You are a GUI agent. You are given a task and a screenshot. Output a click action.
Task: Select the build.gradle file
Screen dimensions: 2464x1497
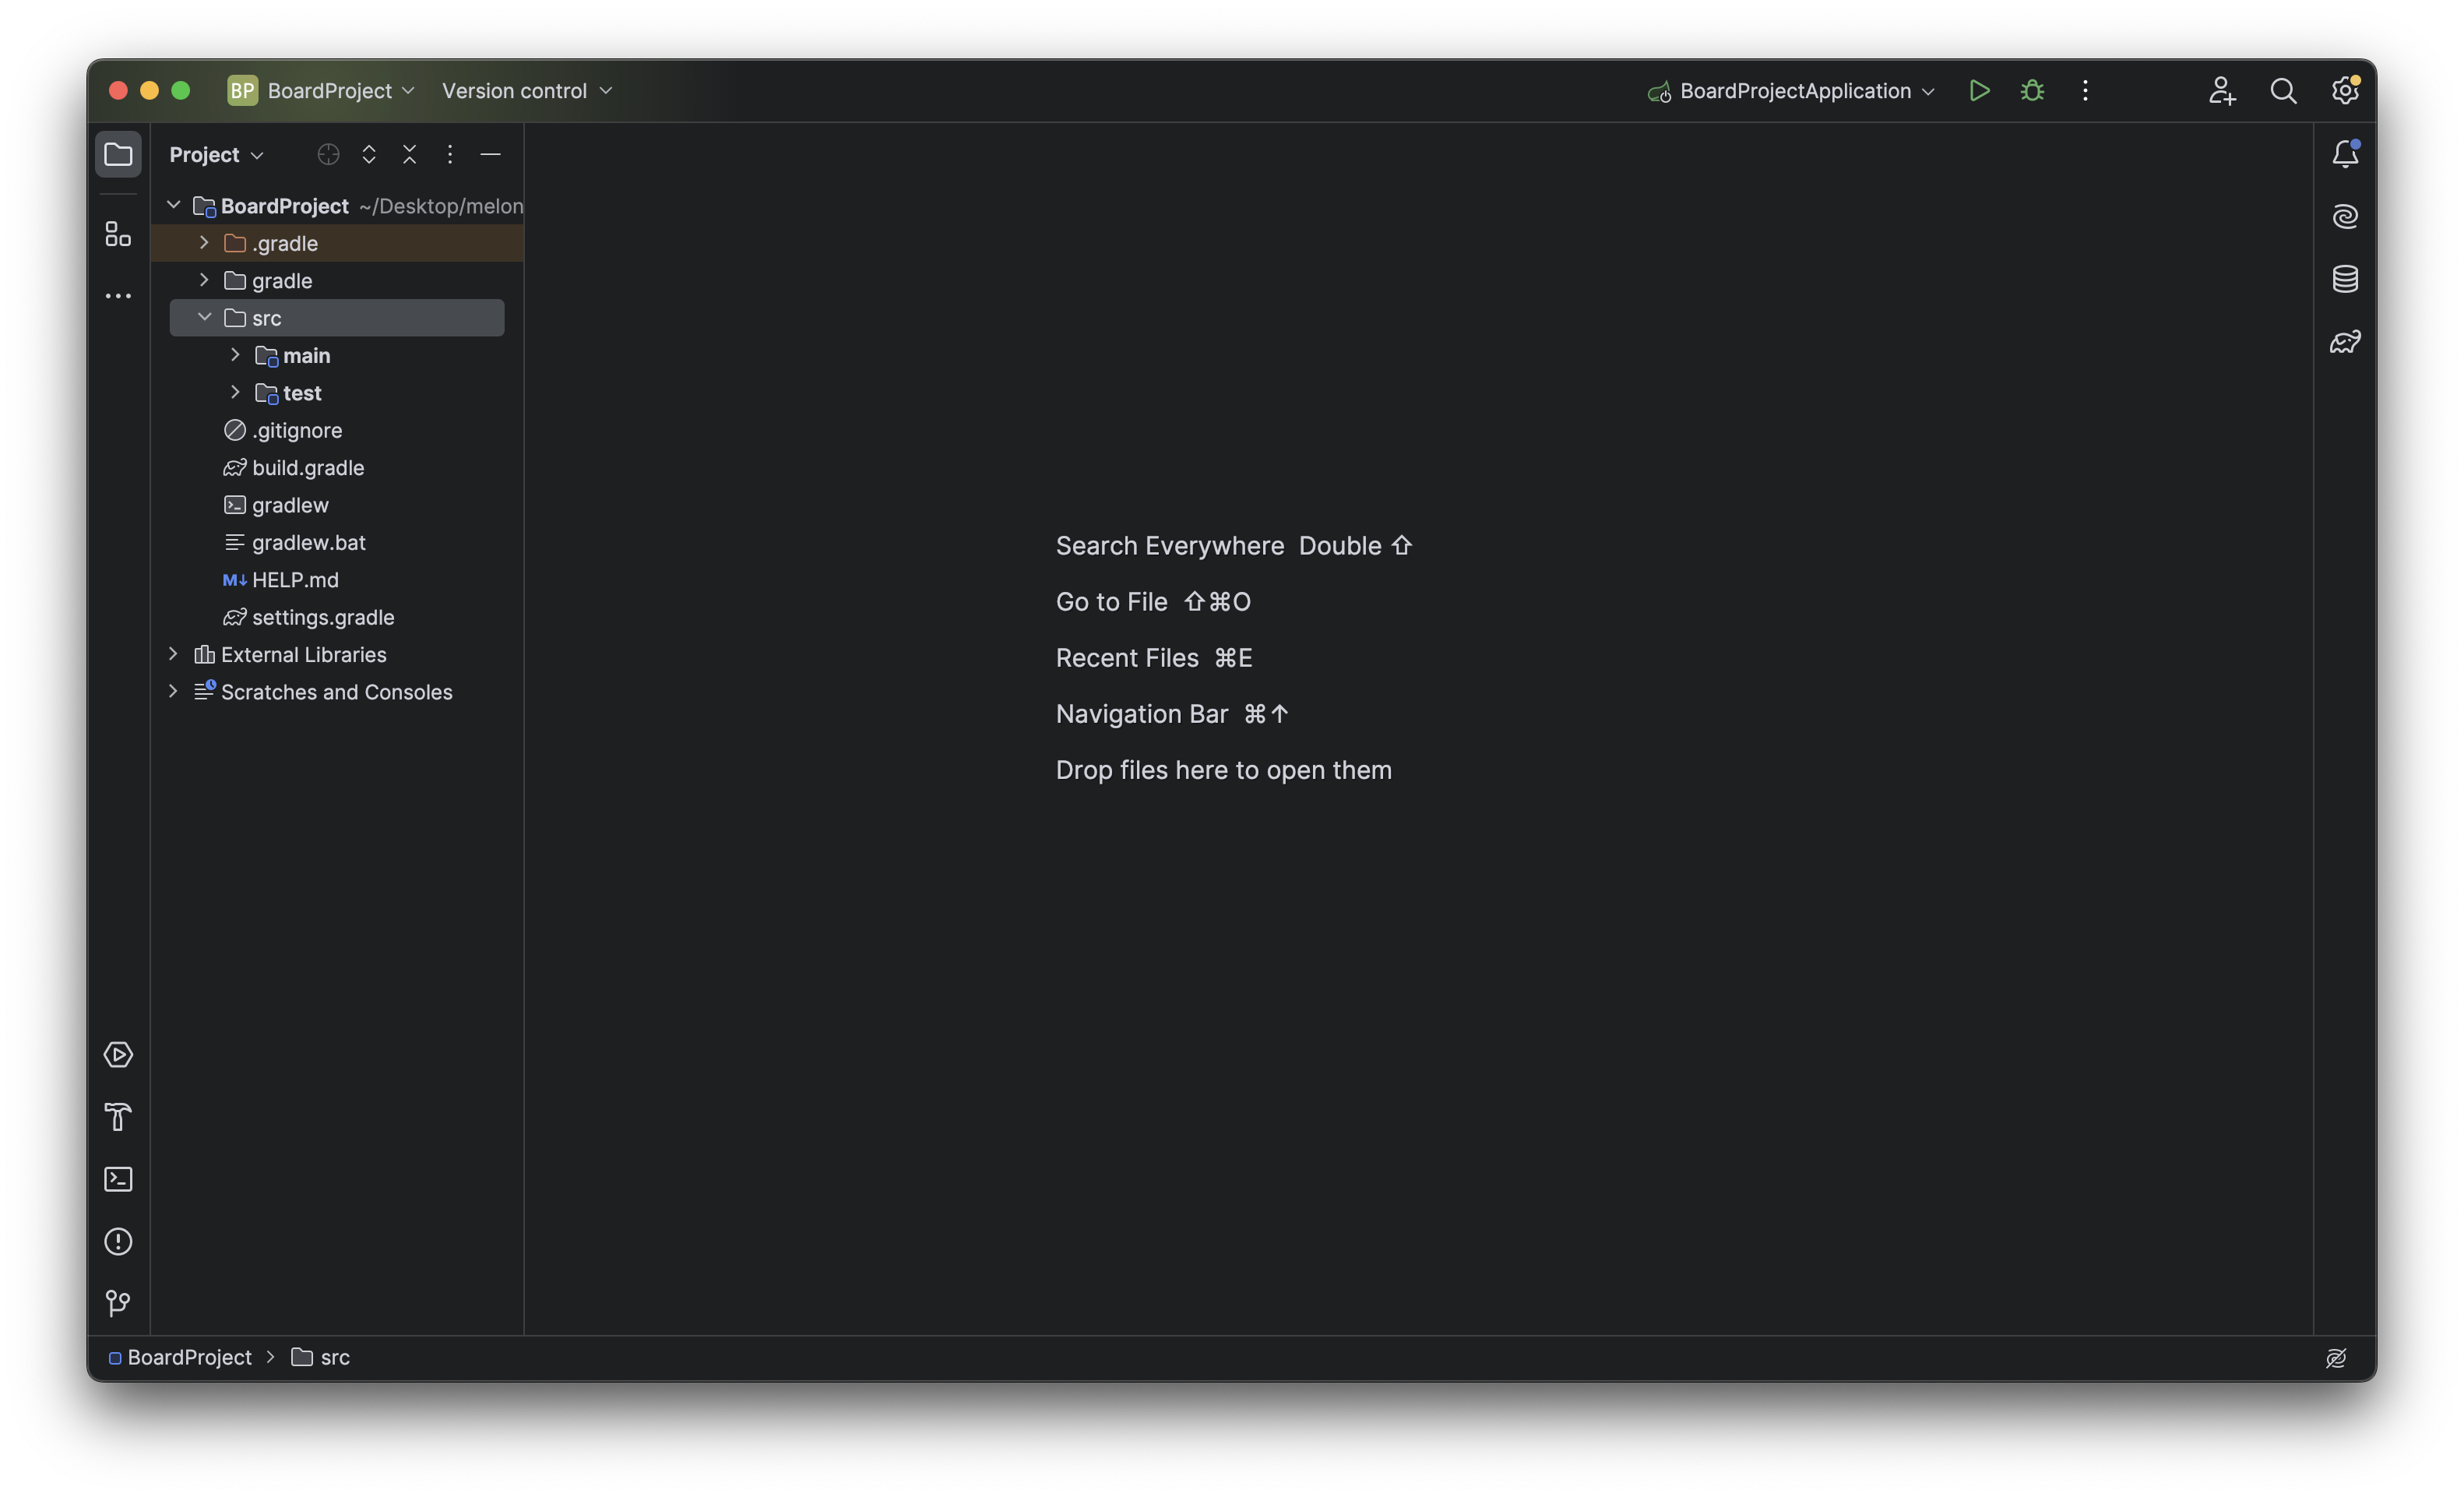(307, 468)
